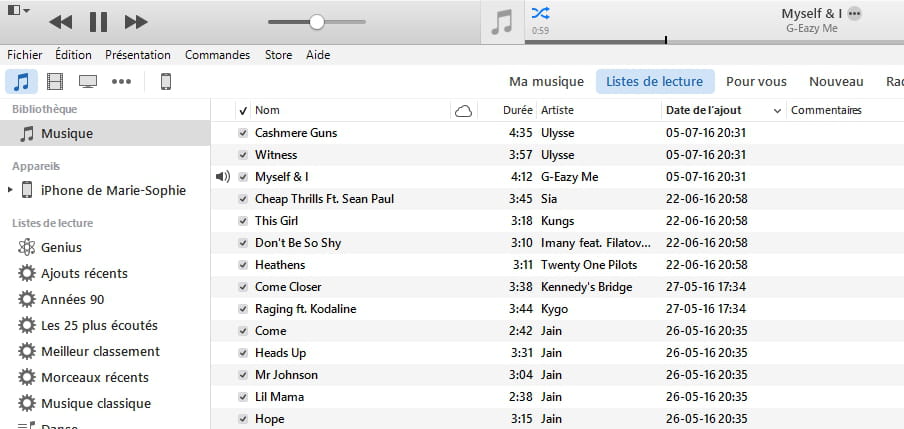This screenshot has width=904, height=429.
Task: Switch to the Movies film icon
Action: 55,82
